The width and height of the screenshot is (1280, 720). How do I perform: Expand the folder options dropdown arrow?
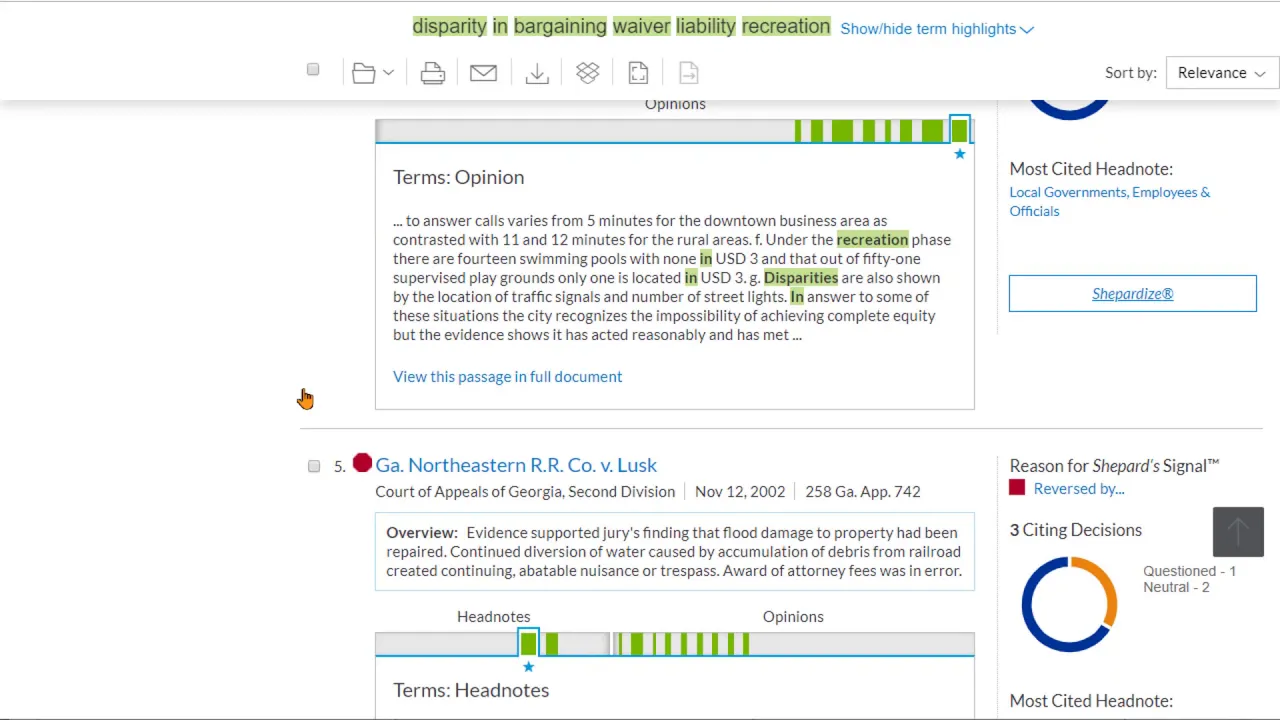tap(389, 73)
